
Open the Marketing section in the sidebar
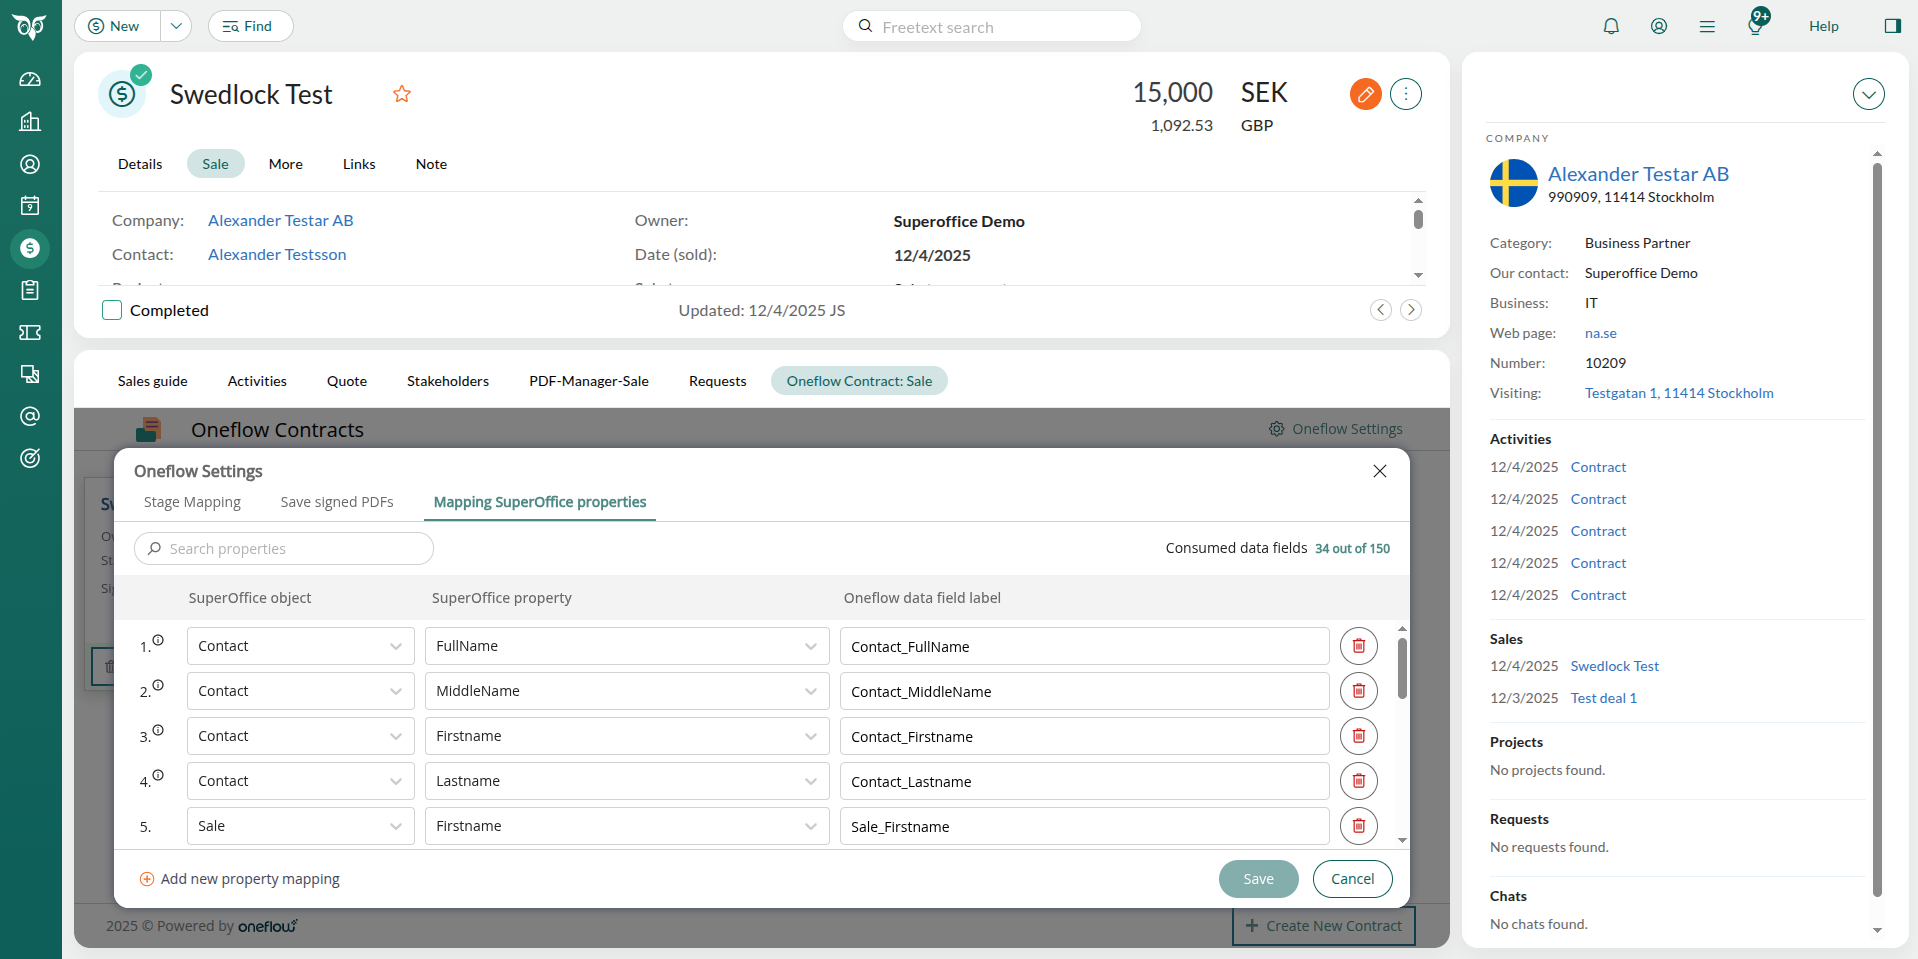pos(30,374)
